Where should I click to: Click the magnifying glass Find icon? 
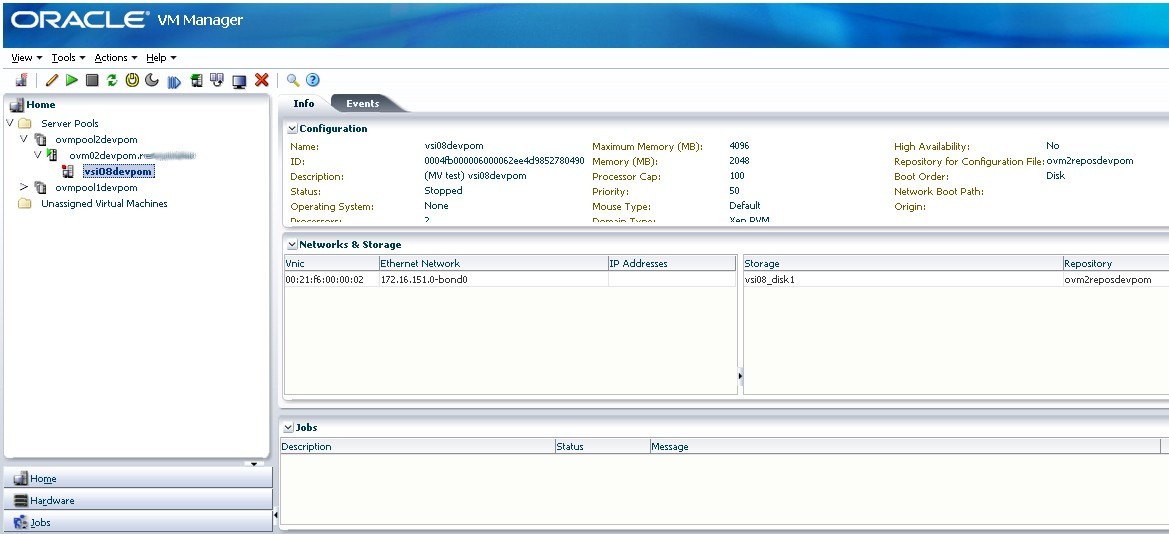click(293, 80)
